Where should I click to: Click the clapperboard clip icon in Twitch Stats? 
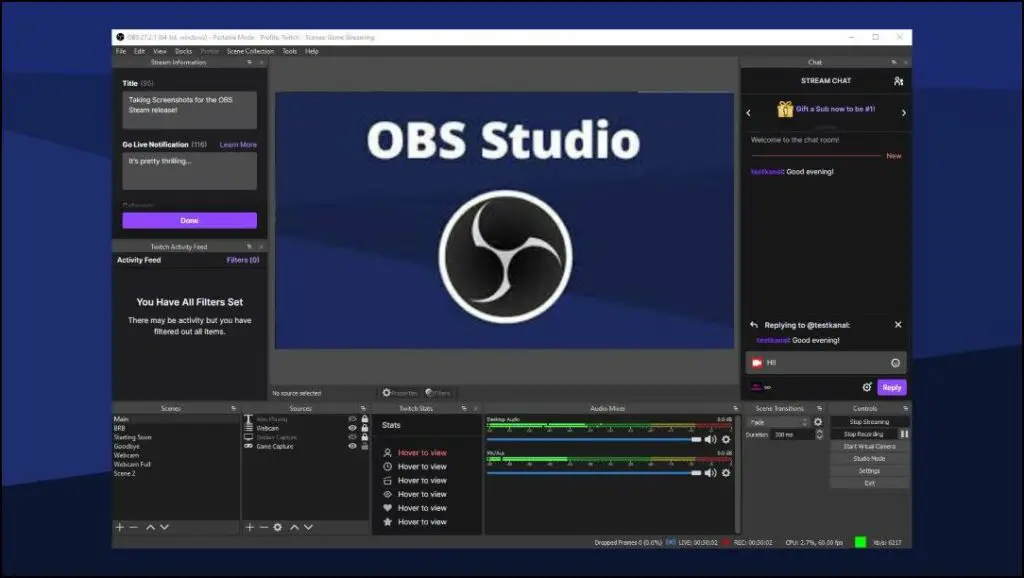click(387, 481)
